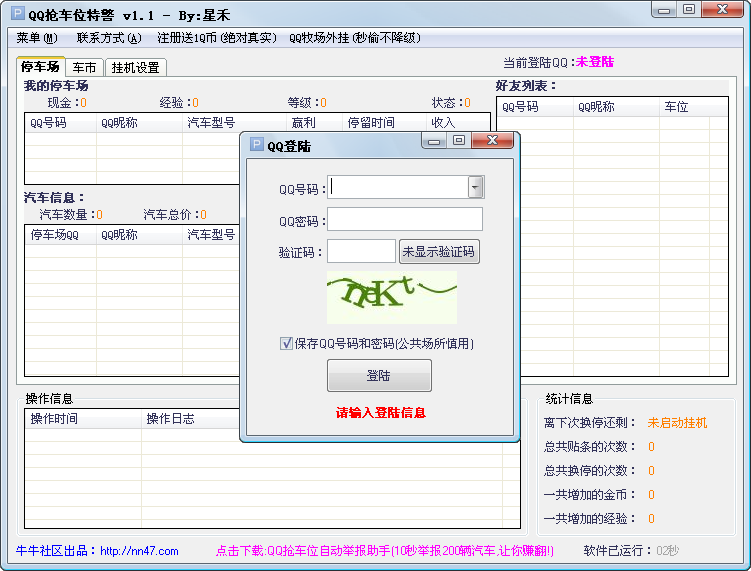Expand the QQ号码 dropdown arrow

(x=475, y=187)
